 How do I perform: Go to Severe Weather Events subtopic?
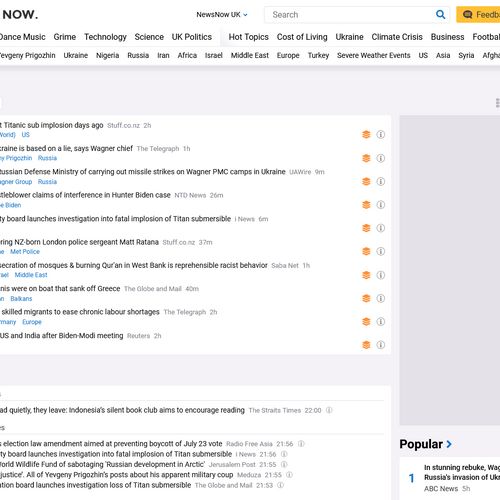(x=373, y=55)
